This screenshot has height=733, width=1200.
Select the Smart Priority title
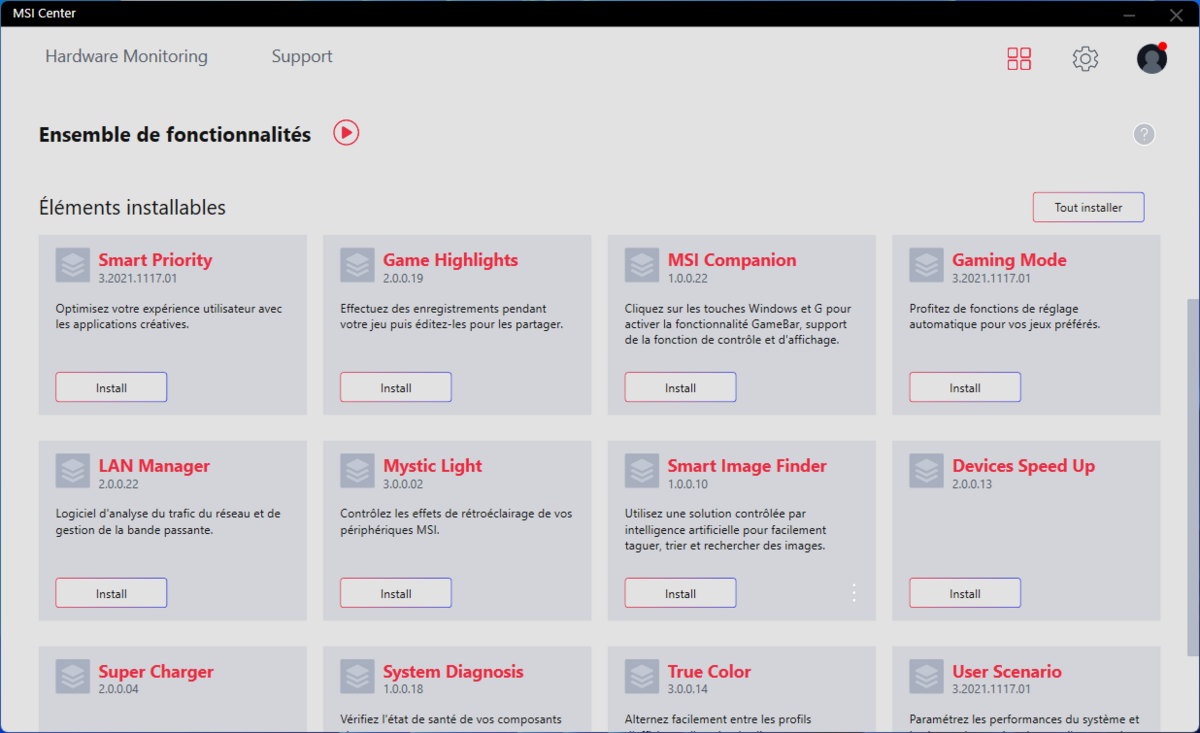point(155,260)
